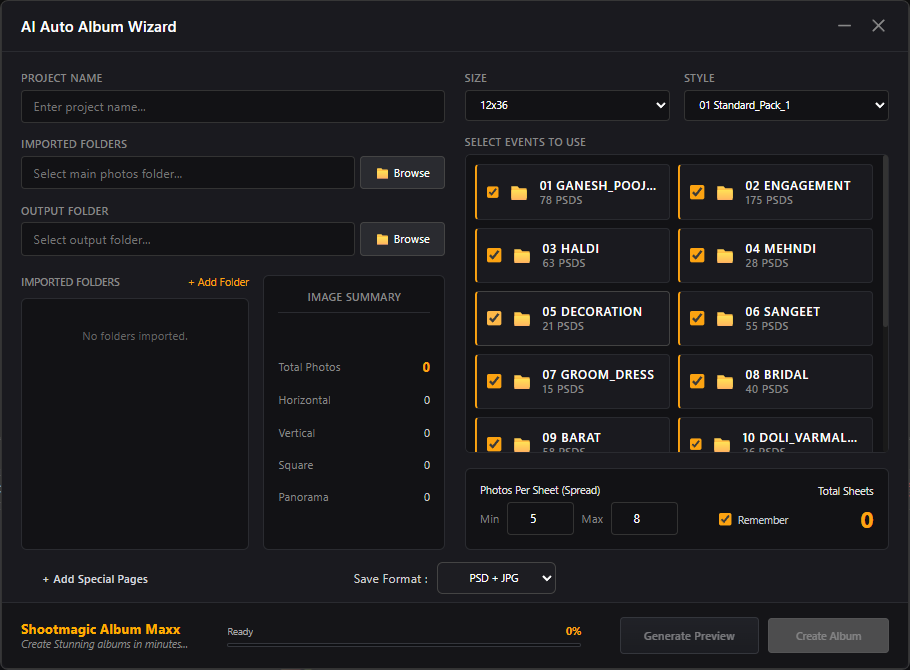Click the folder icon beside 05 DECORATION
This screenshot has width=910, height=670.
coord(522,319)
